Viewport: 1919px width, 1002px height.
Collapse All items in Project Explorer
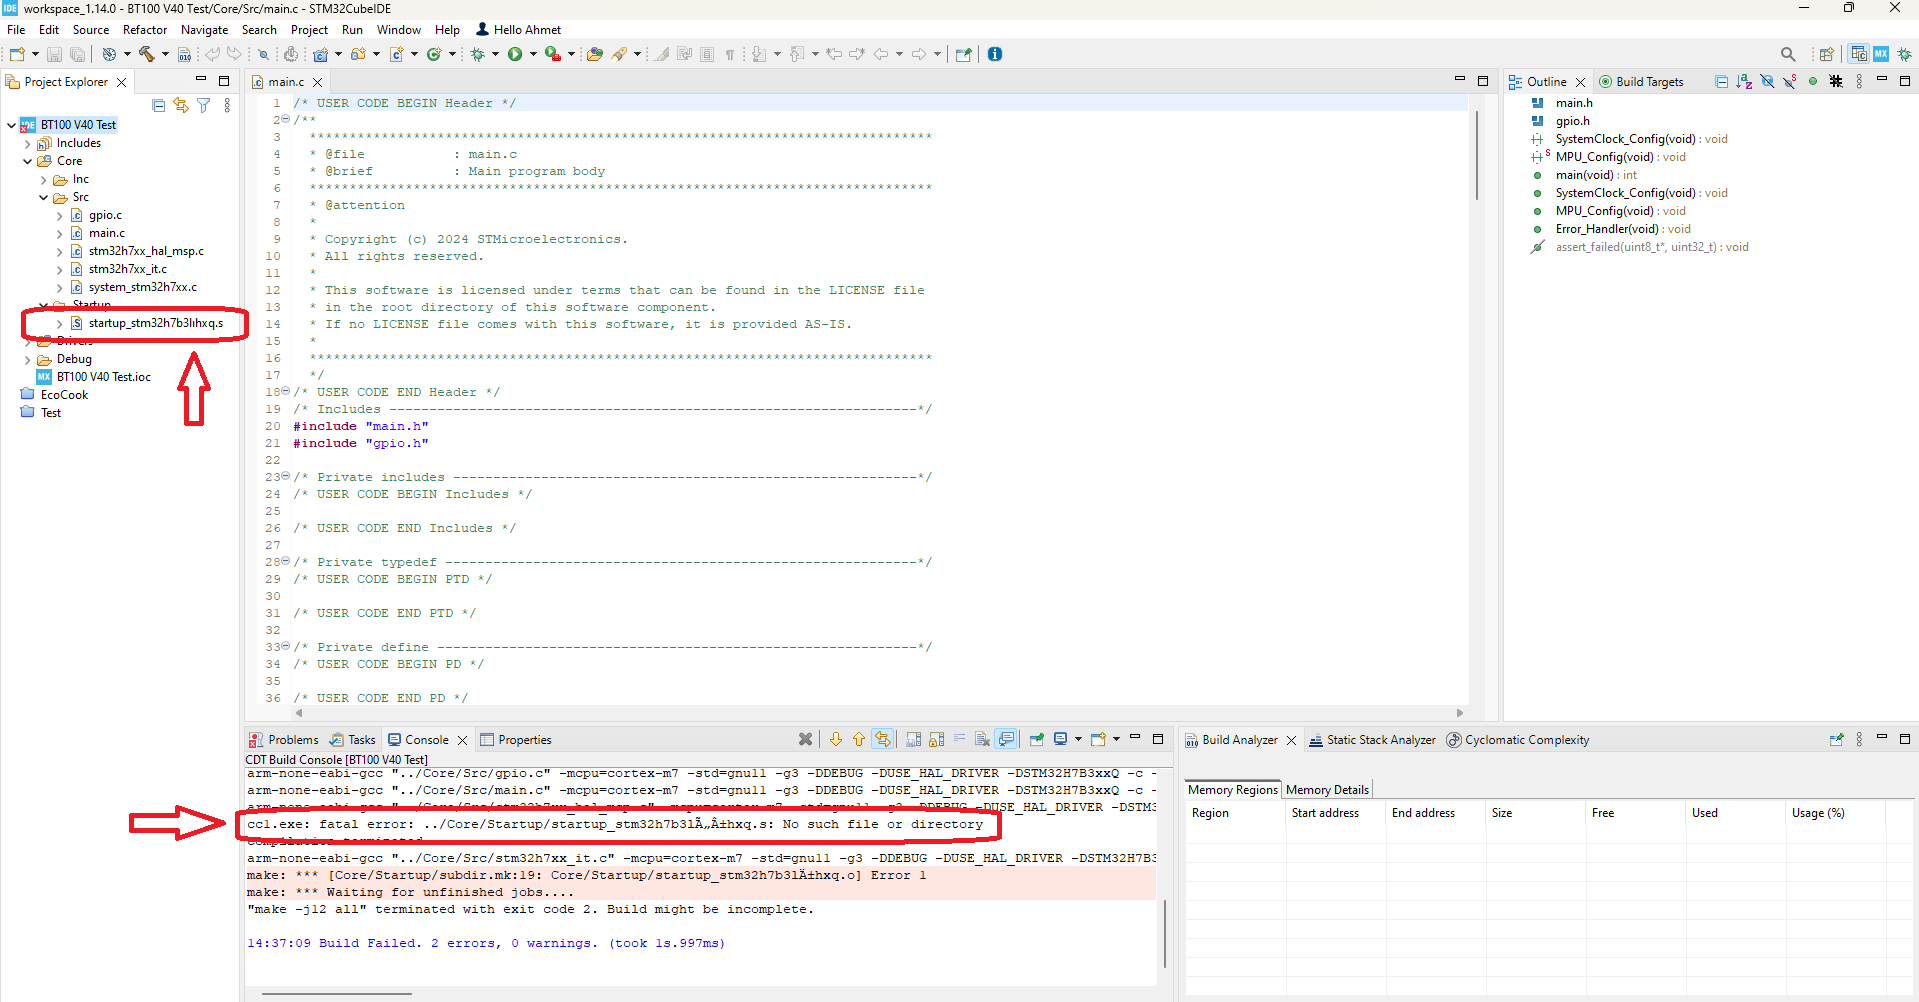(x=158, y=105)
